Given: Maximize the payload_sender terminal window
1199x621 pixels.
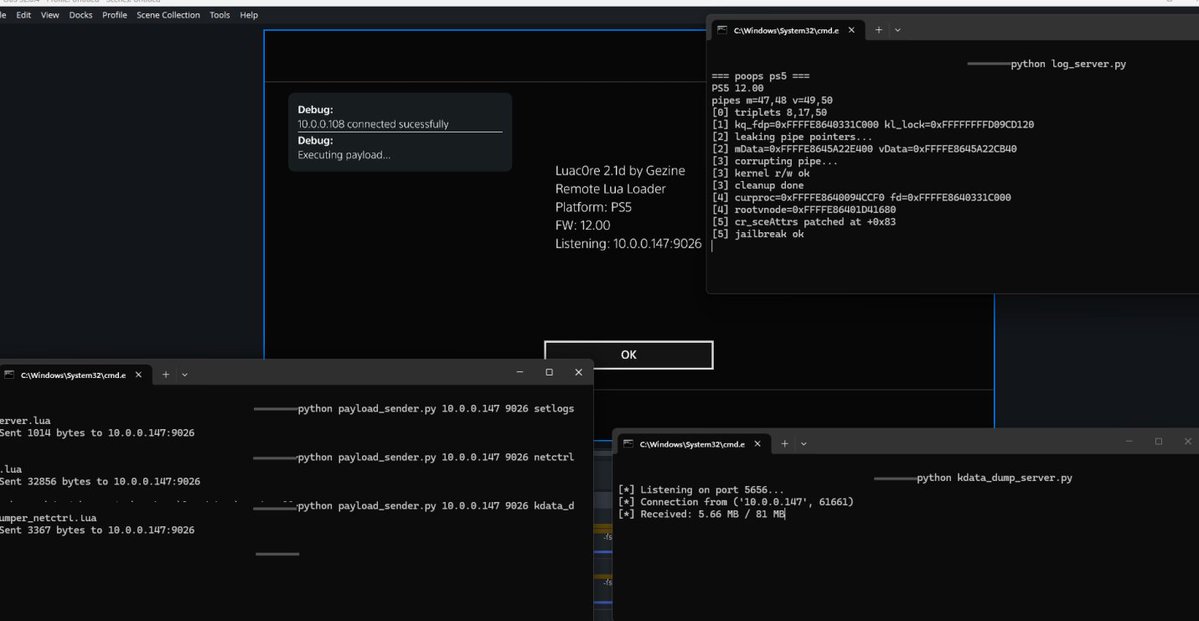Looking at the screenshot, I should (x=549, y=372).
